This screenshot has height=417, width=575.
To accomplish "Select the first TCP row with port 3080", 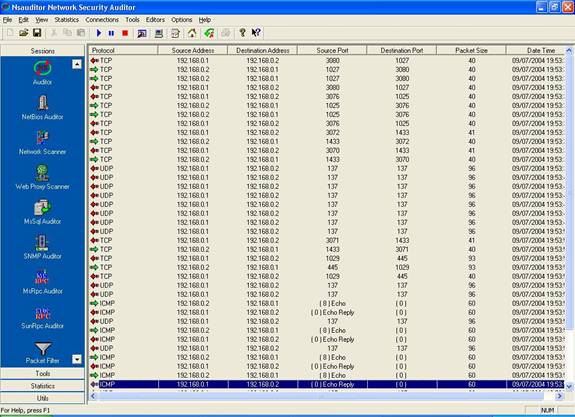I will click(327, 61).
